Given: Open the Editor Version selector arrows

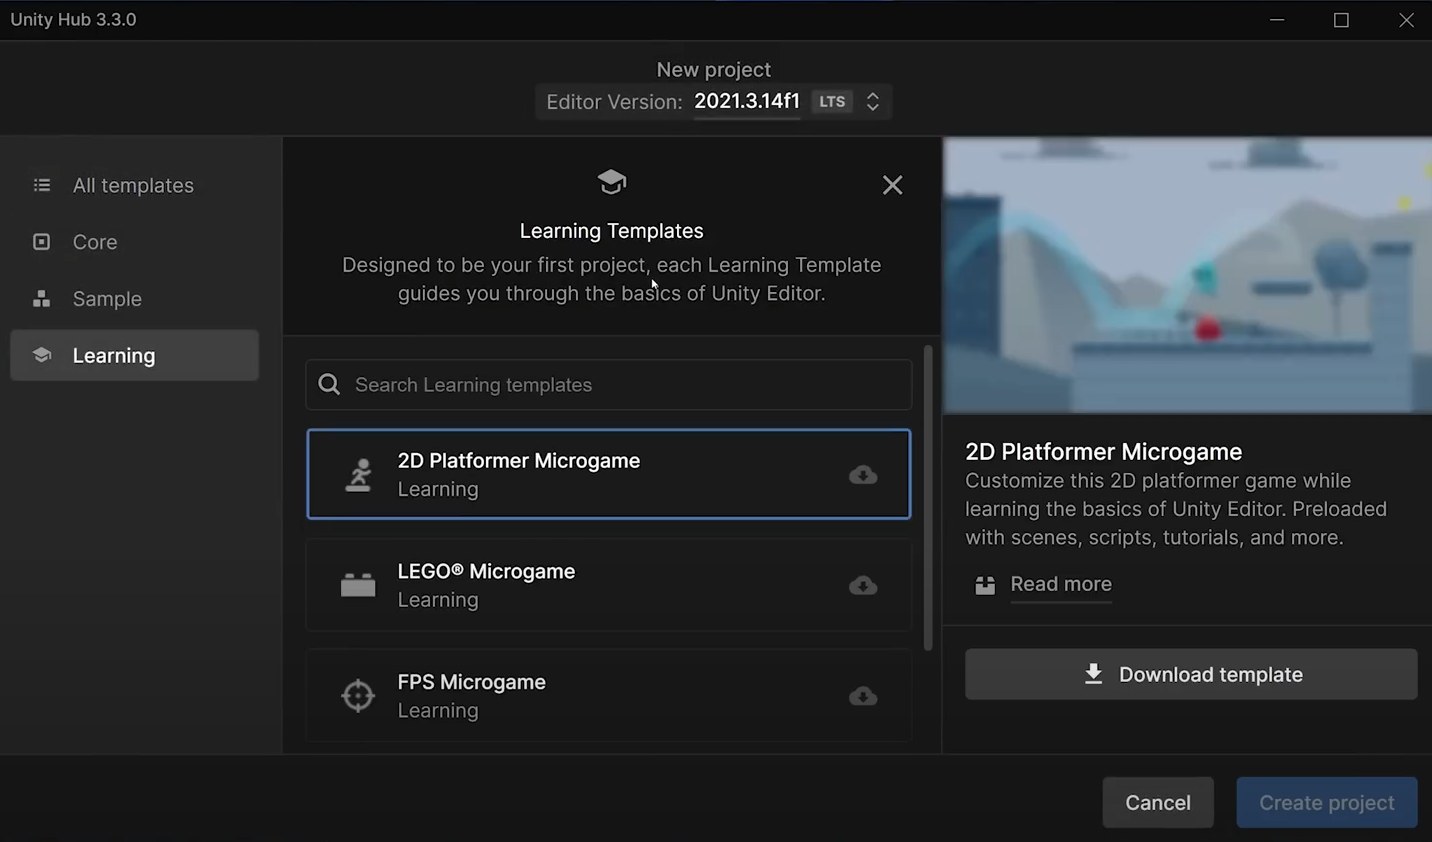Looking at the screenshot, I should coord(873,102).
